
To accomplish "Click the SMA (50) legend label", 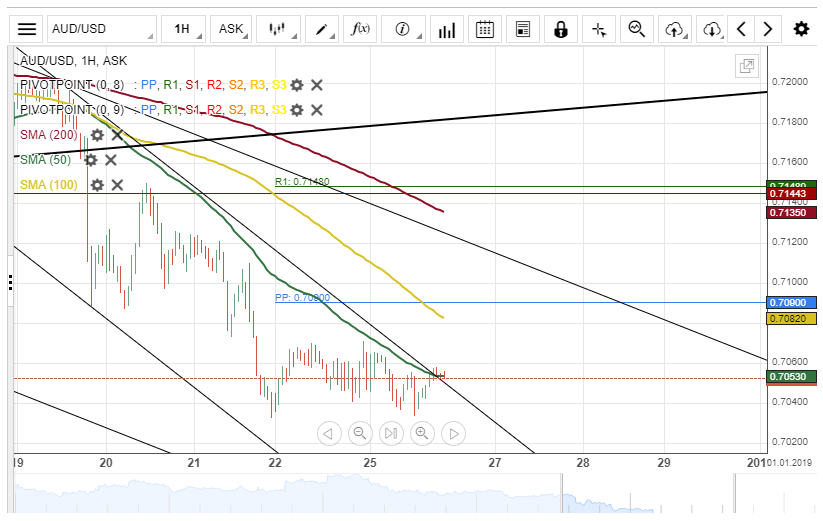I will [46, 160].
